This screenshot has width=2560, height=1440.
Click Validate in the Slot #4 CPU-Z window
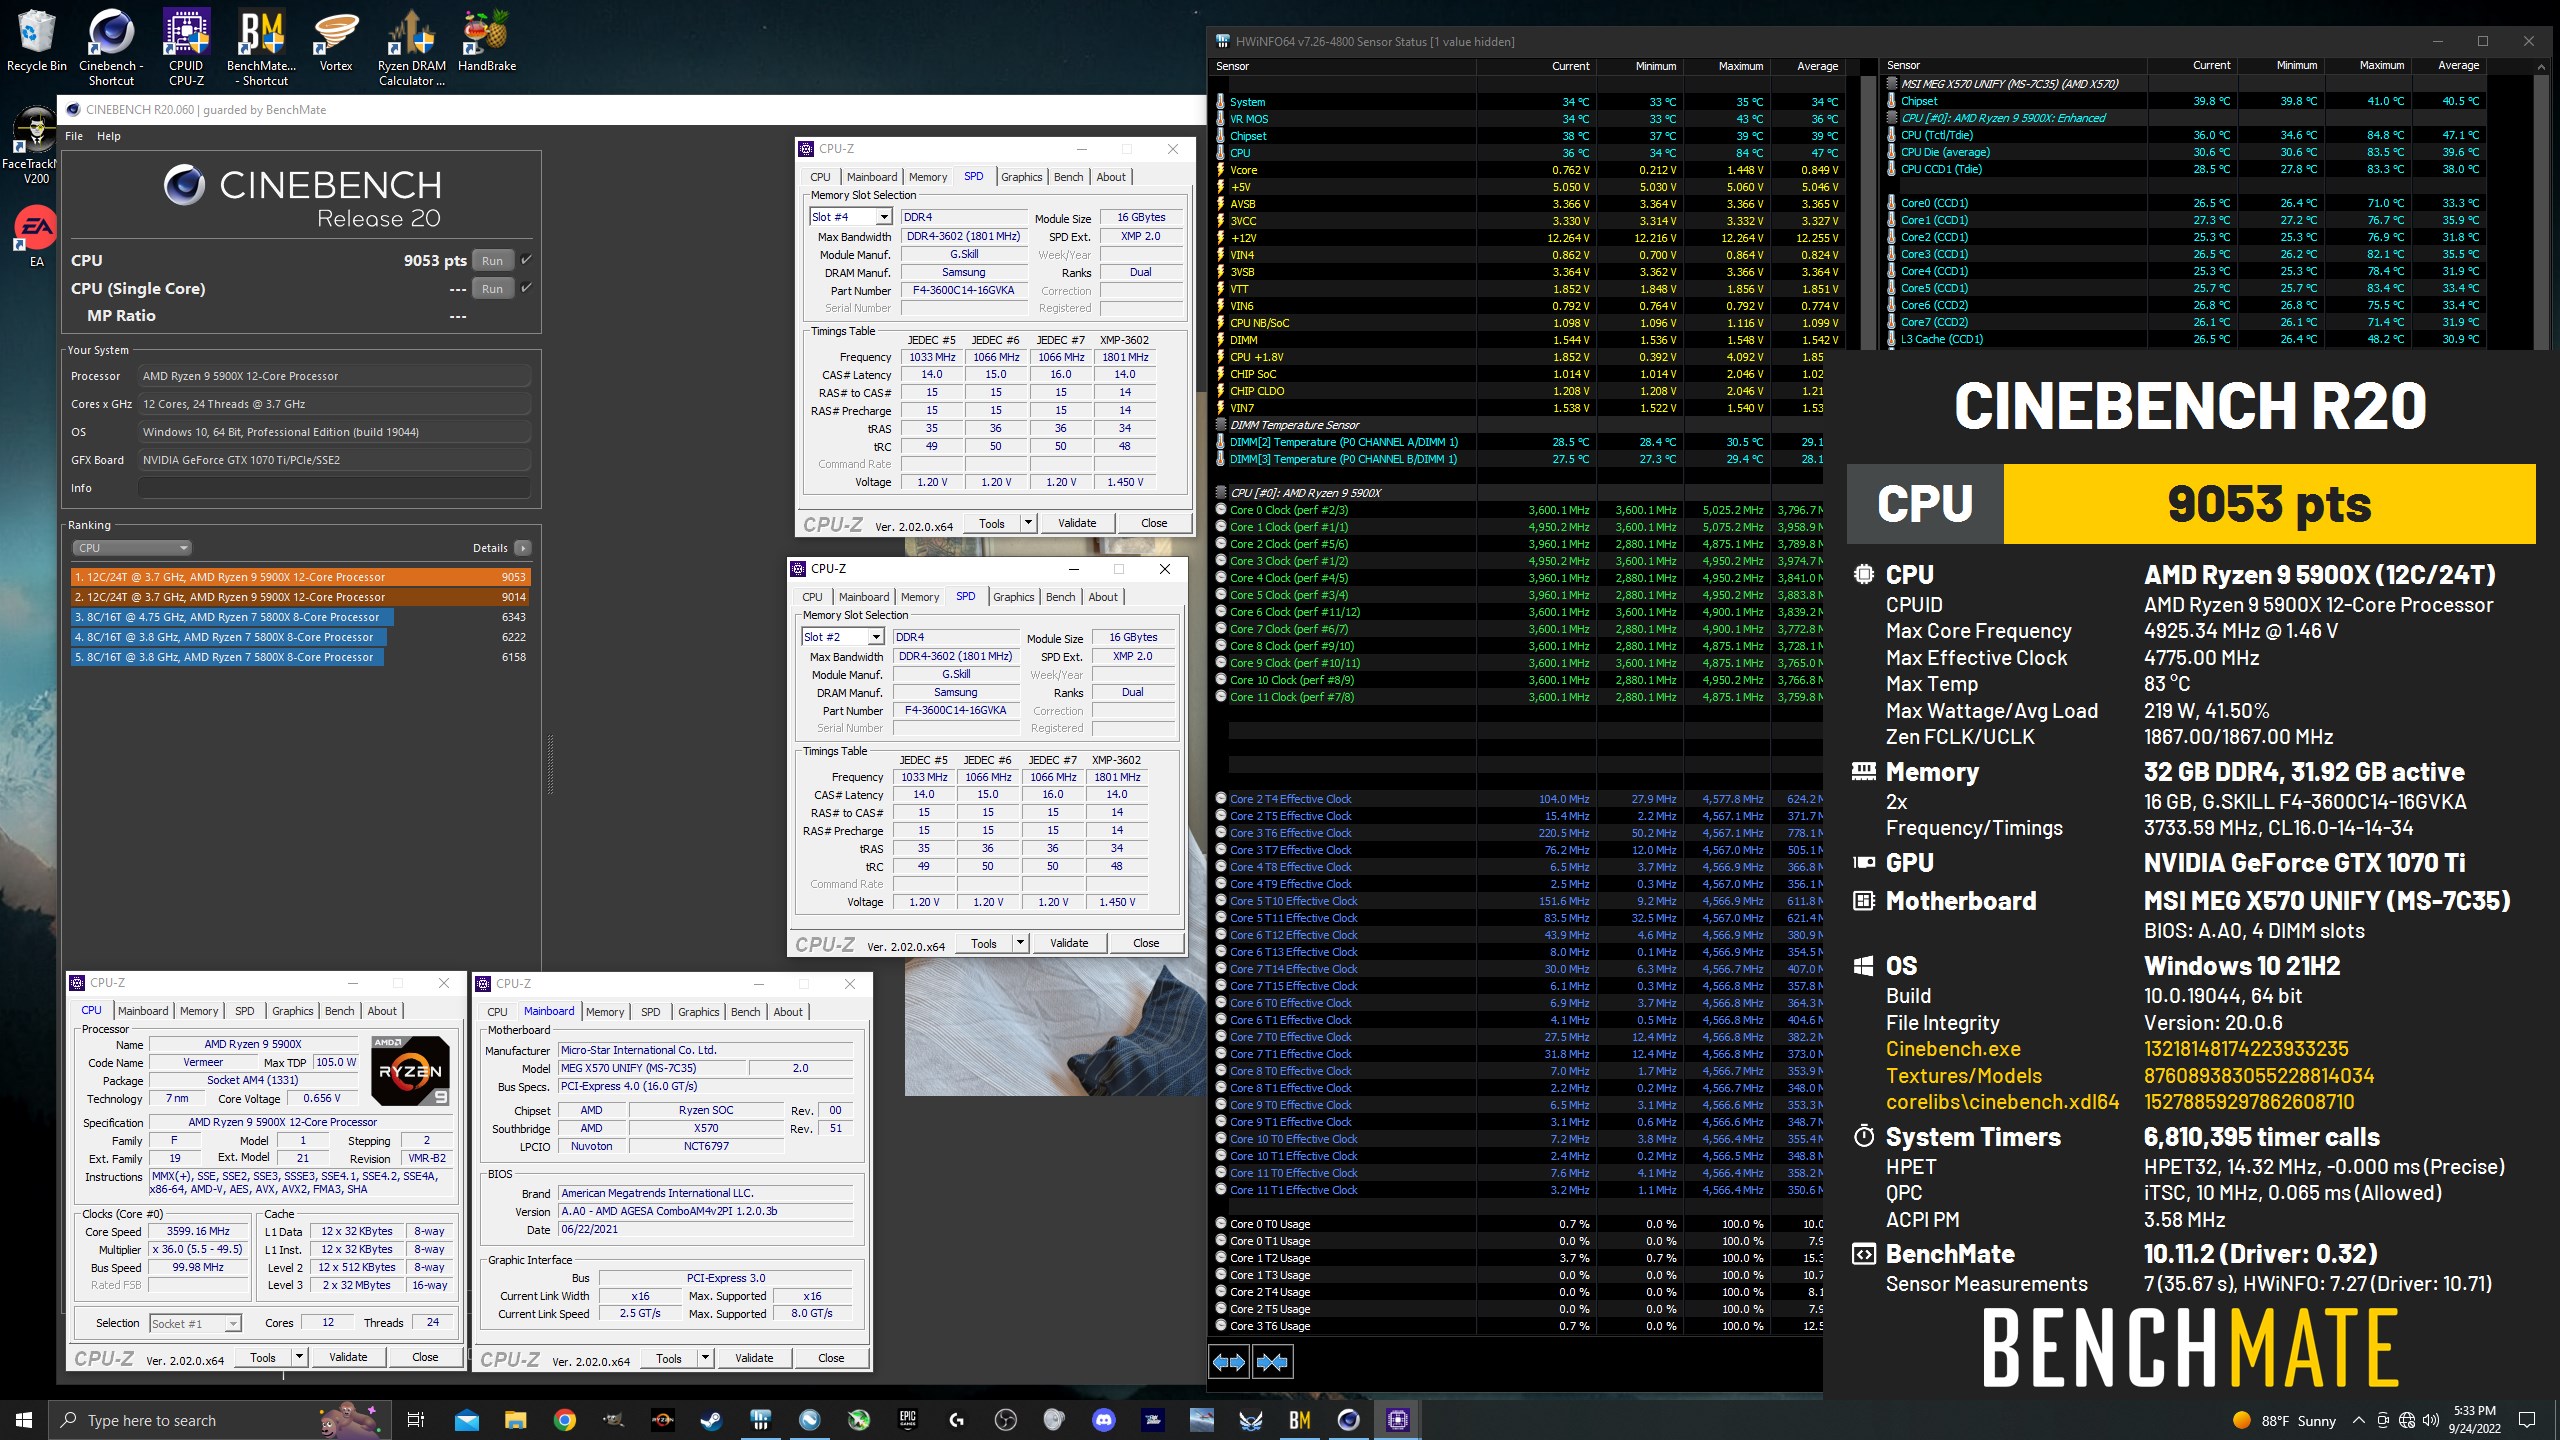[x=1077, y=523]
